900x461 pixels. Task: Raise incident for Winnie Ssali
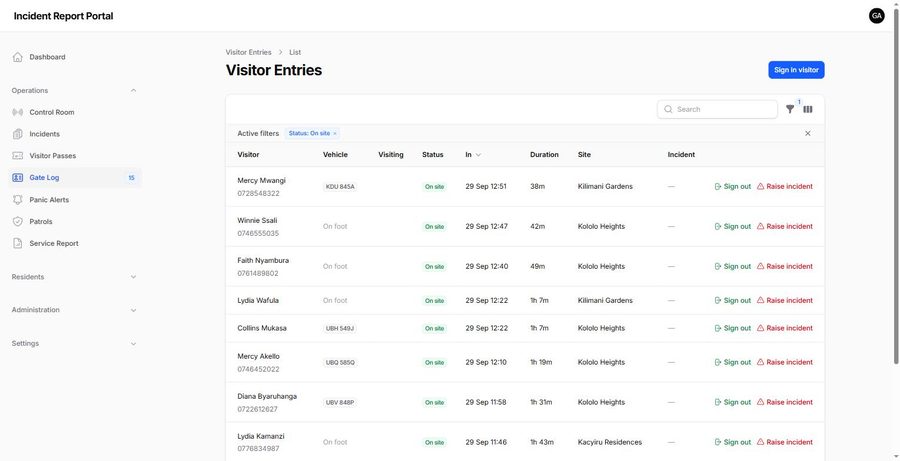[x=785, y=226]
